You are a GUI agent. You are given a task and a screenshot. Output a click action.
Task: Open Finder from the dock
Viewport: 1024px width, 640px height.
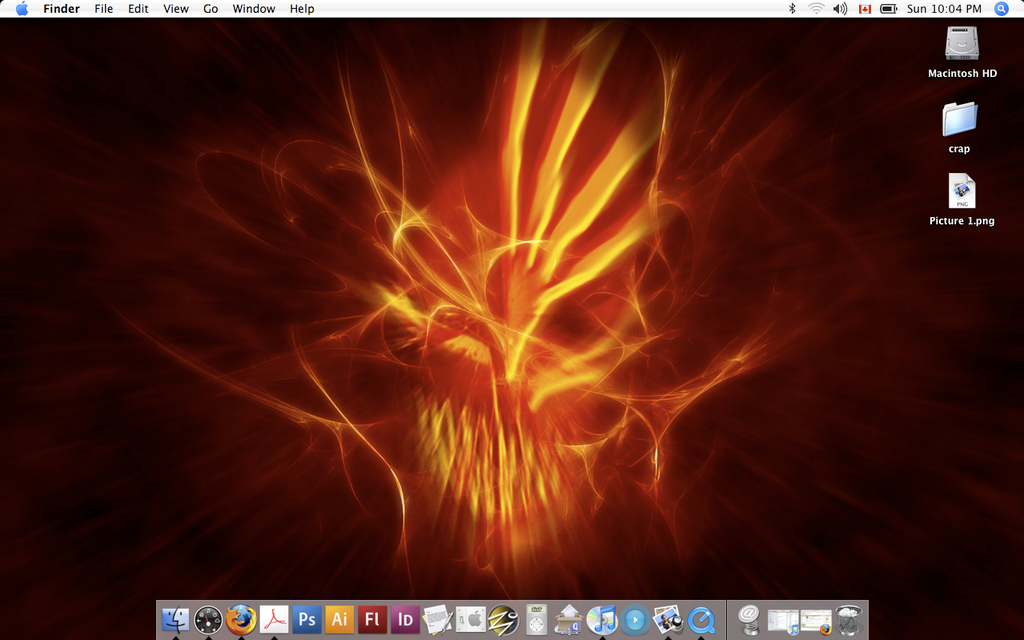[175, 620]
